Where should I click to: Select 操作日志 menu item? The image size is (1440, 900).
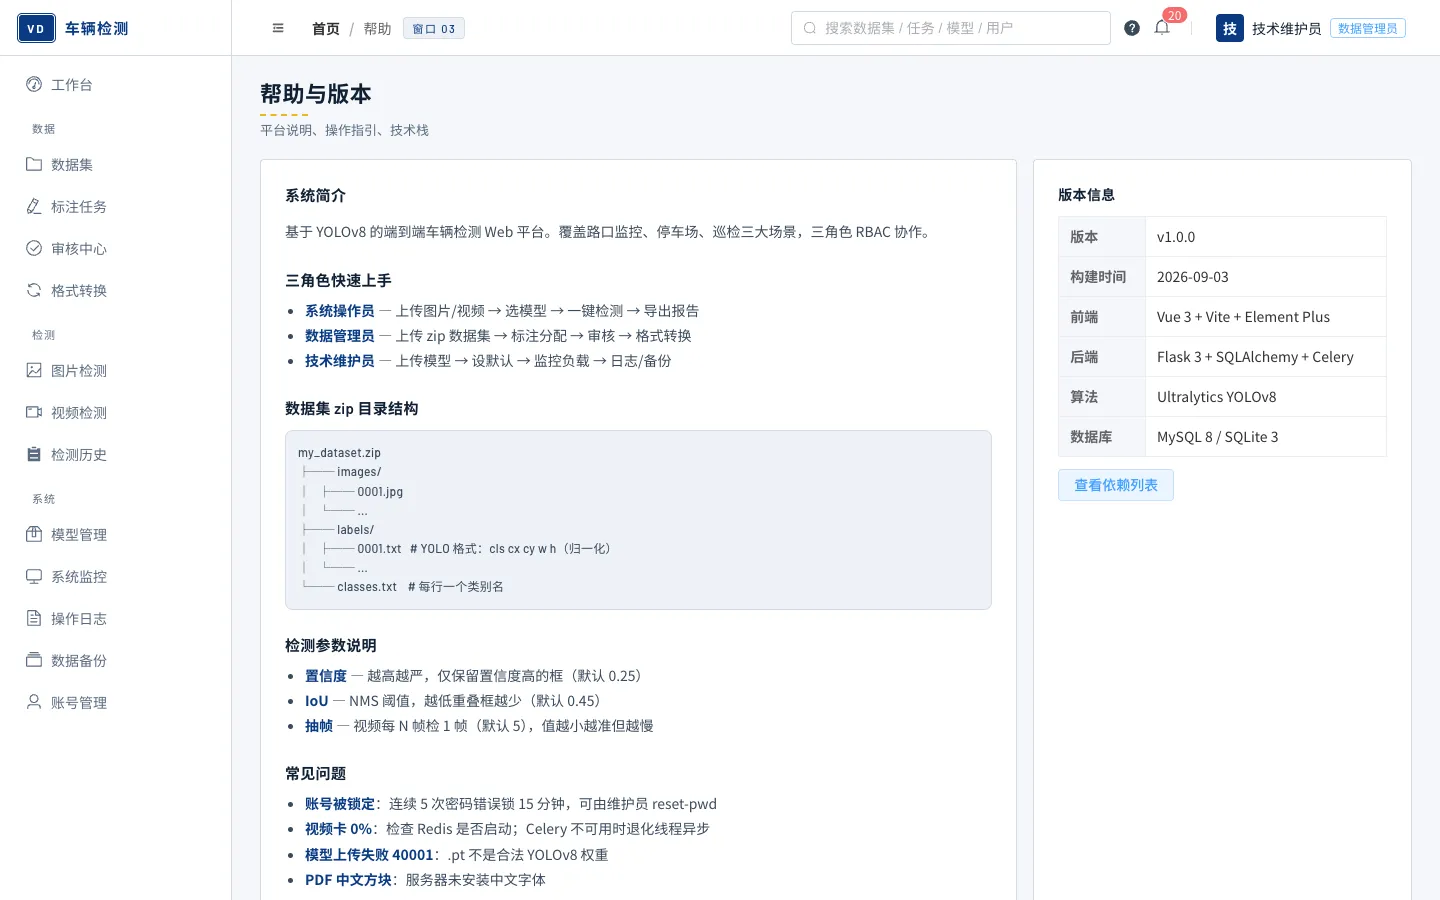pos(115,619)
